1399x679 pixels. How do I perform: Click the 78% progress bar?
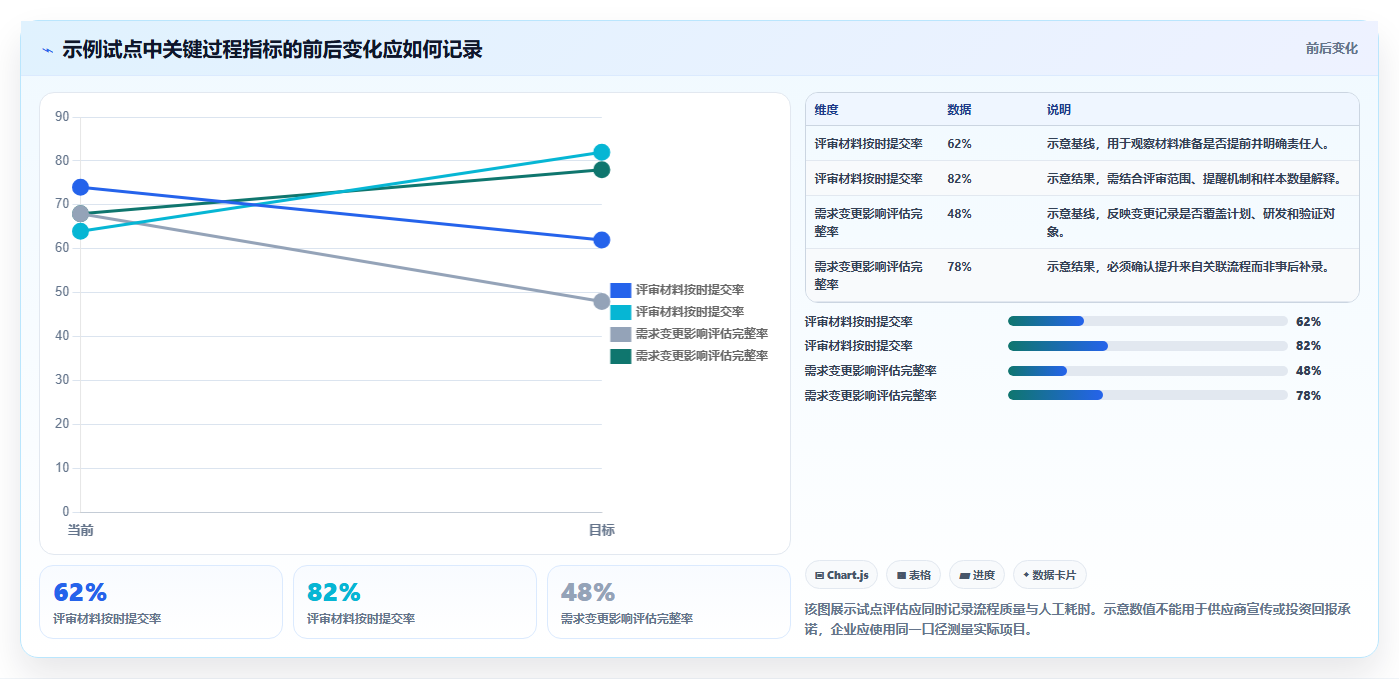(1148, 395)
